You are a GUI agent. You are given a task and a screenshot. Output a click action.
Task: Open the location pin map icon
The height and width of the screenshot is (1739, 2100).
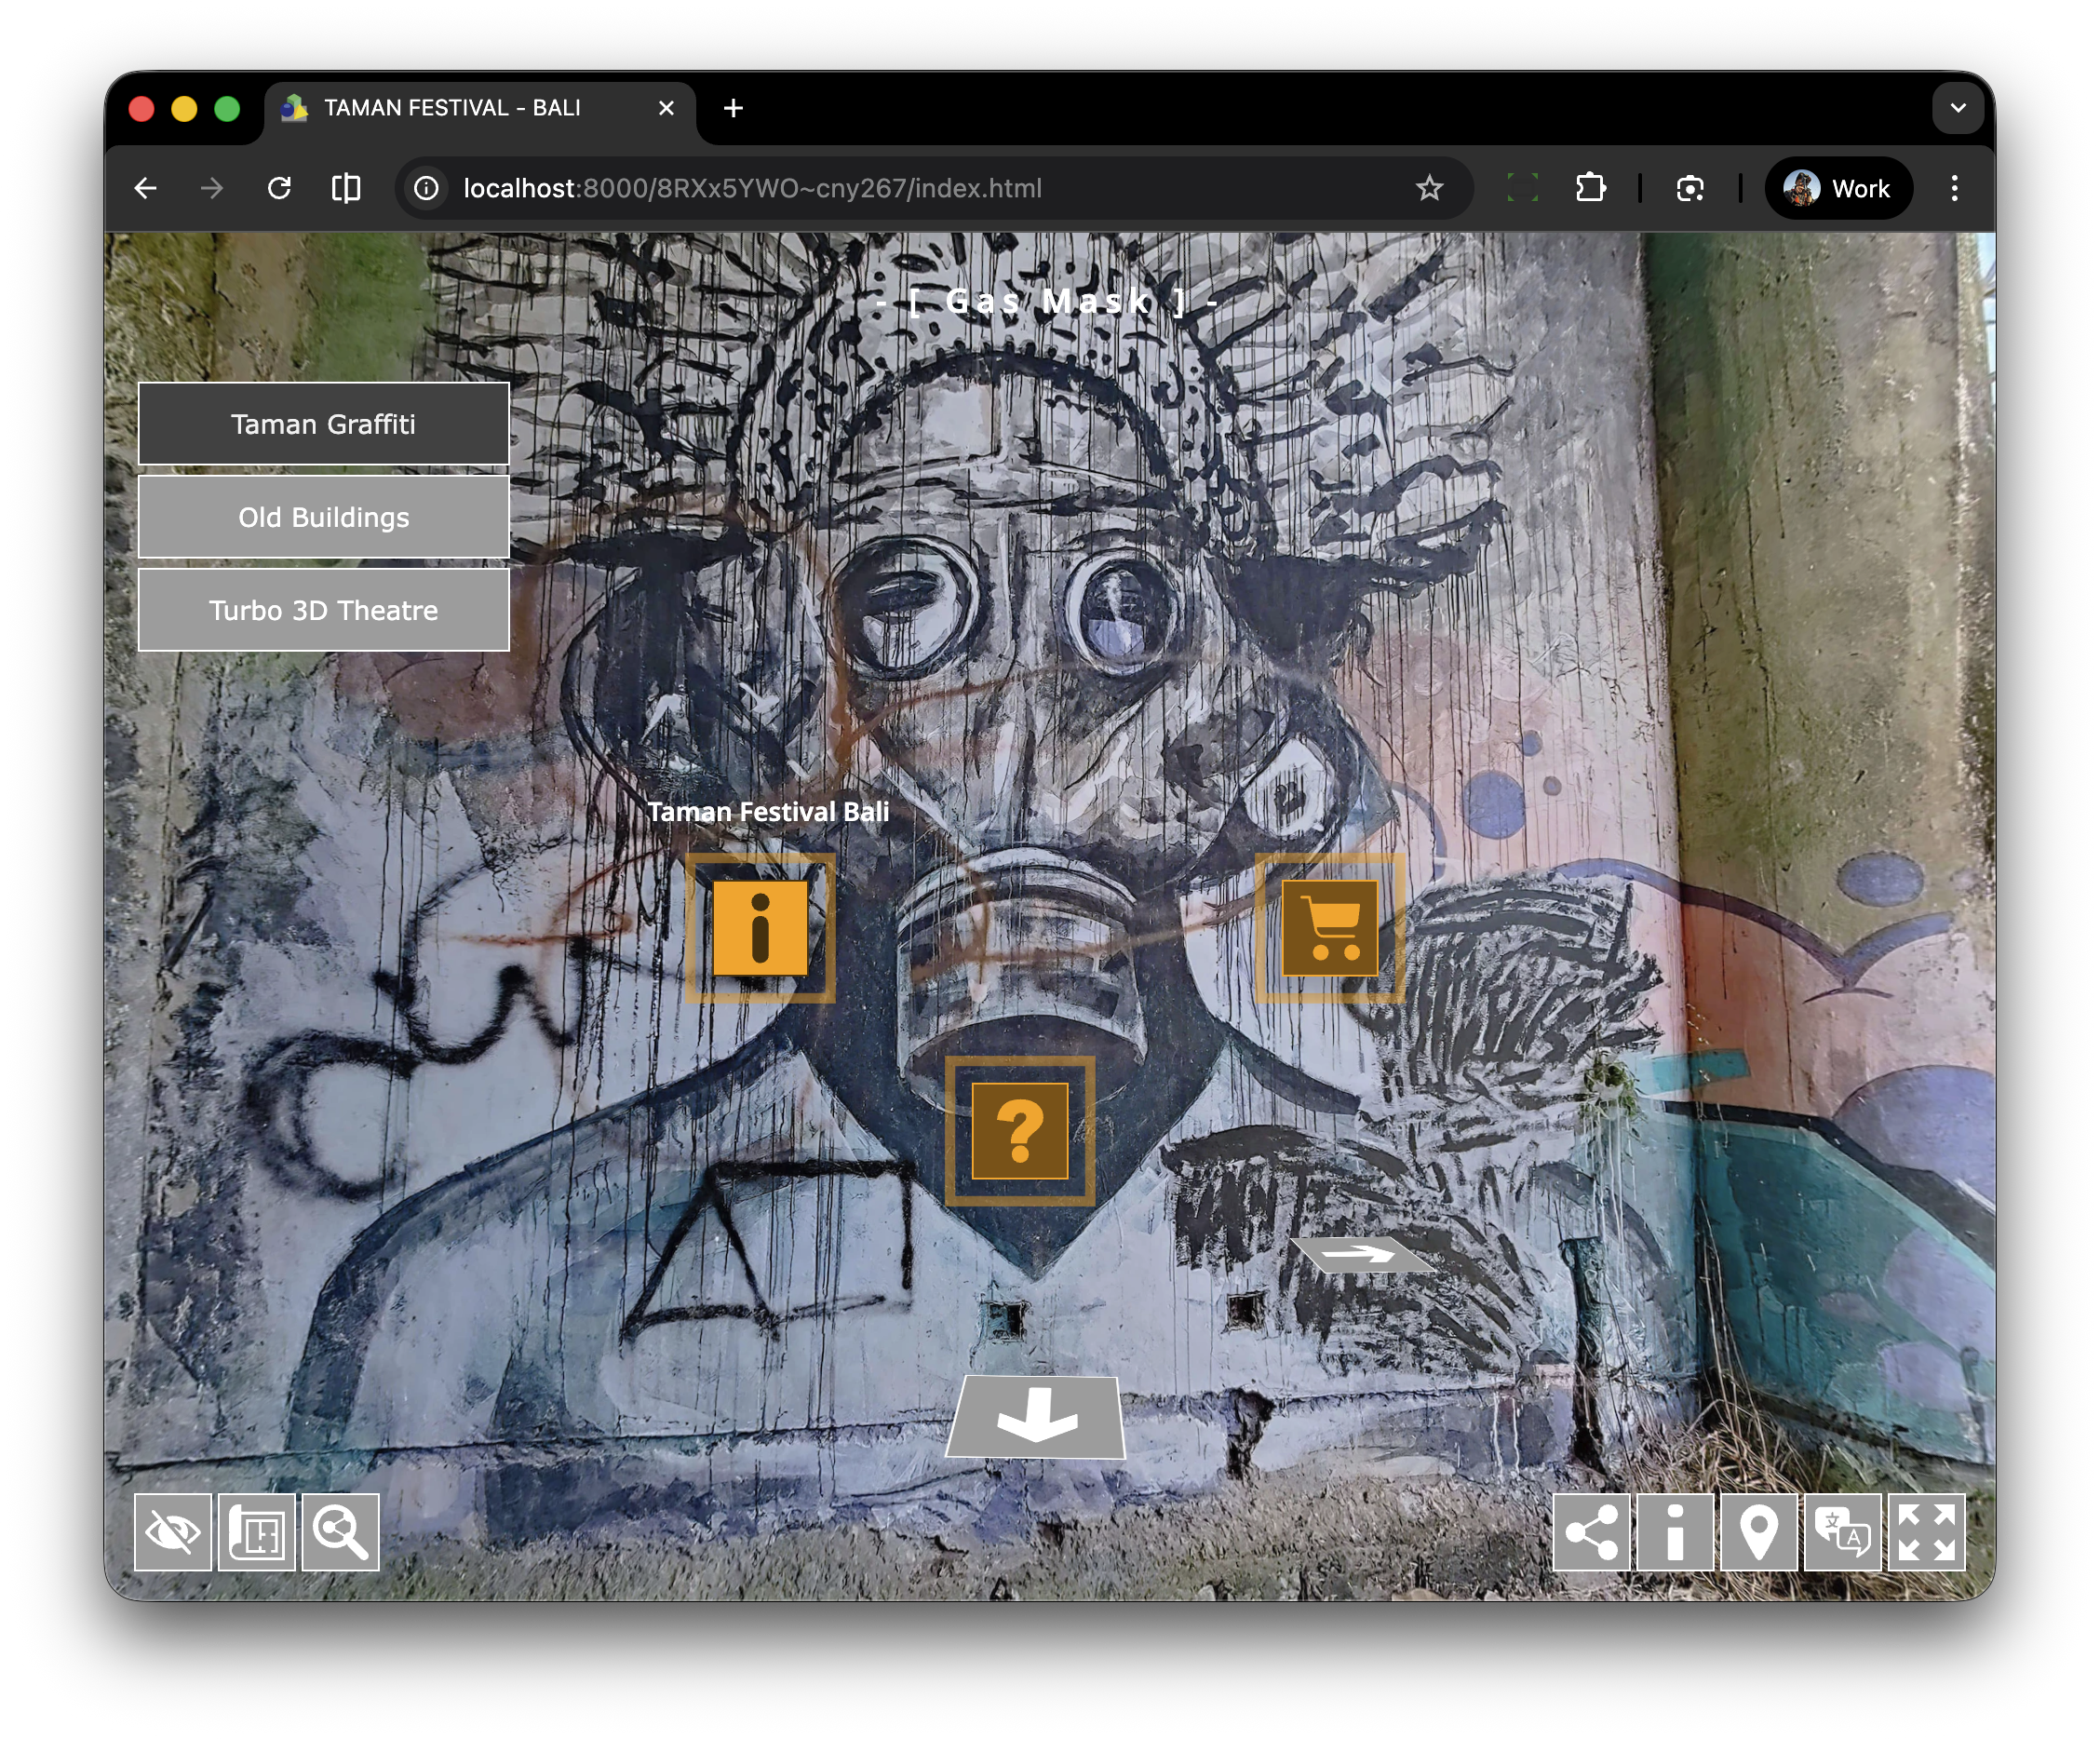coord(1758,1532)
